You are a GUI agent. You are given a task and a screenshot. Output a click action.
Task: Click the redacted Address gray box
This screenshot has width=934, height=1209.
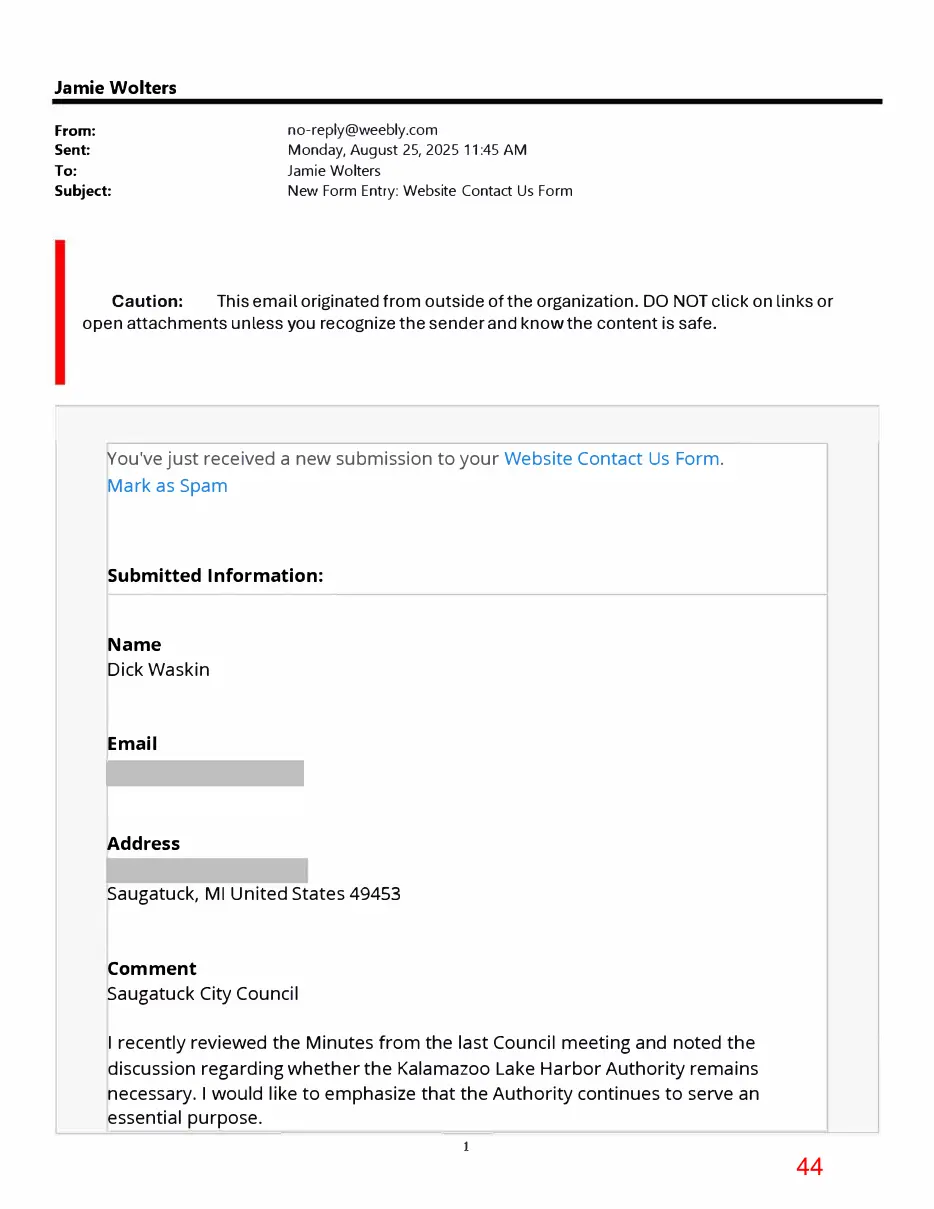click(x=207, y=870)
